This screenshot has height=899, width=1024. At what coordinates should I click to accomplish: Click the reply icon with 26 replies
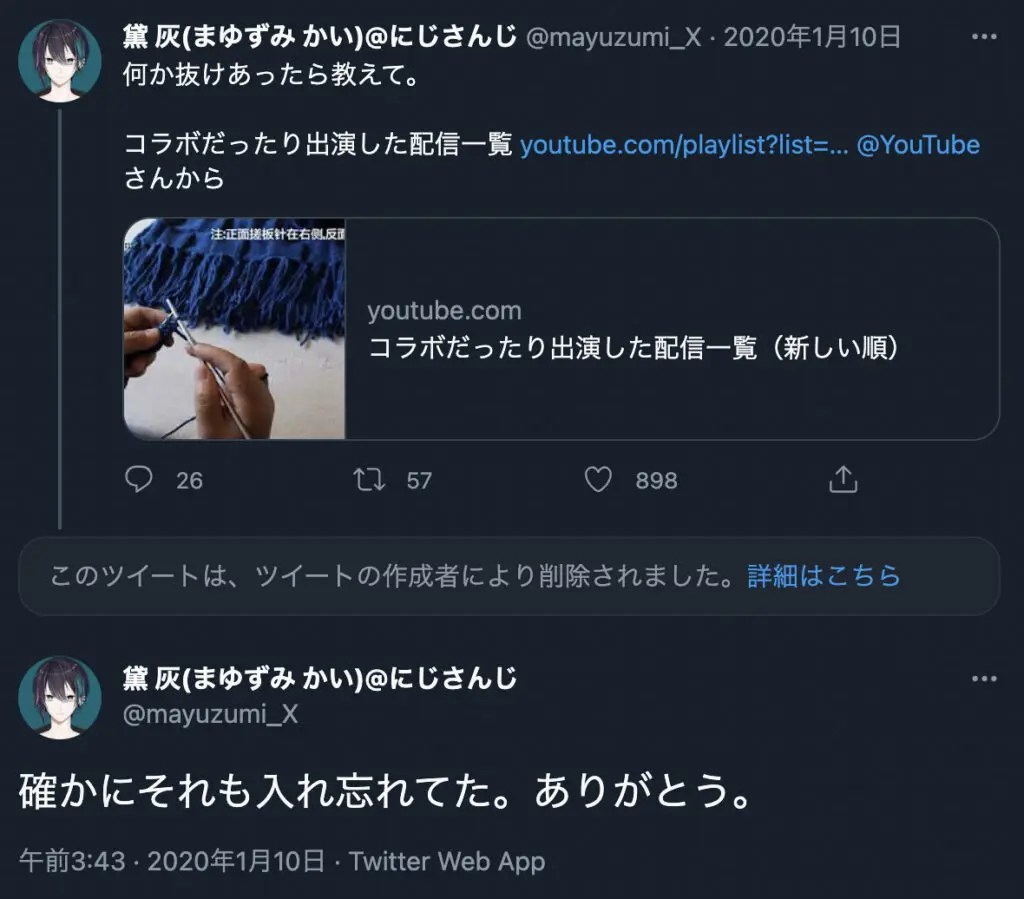click(x=138, y=480)
